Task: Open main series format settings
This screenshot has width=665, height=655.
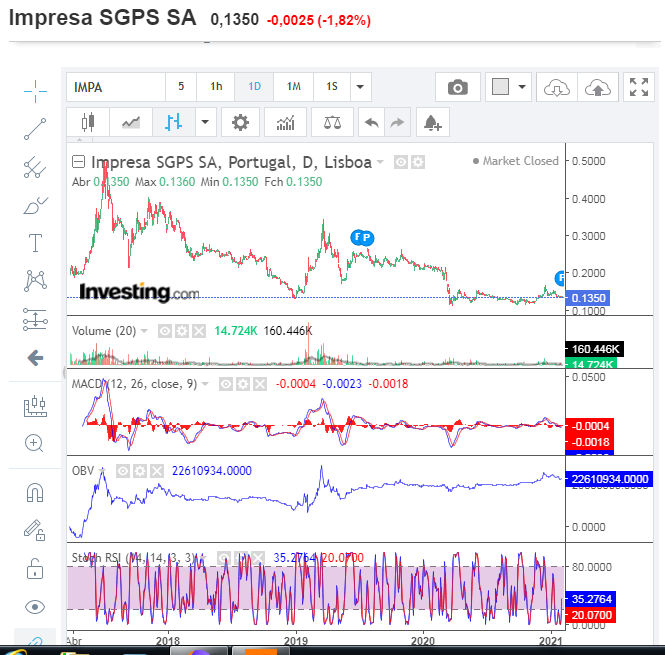Action: [418, 162]
